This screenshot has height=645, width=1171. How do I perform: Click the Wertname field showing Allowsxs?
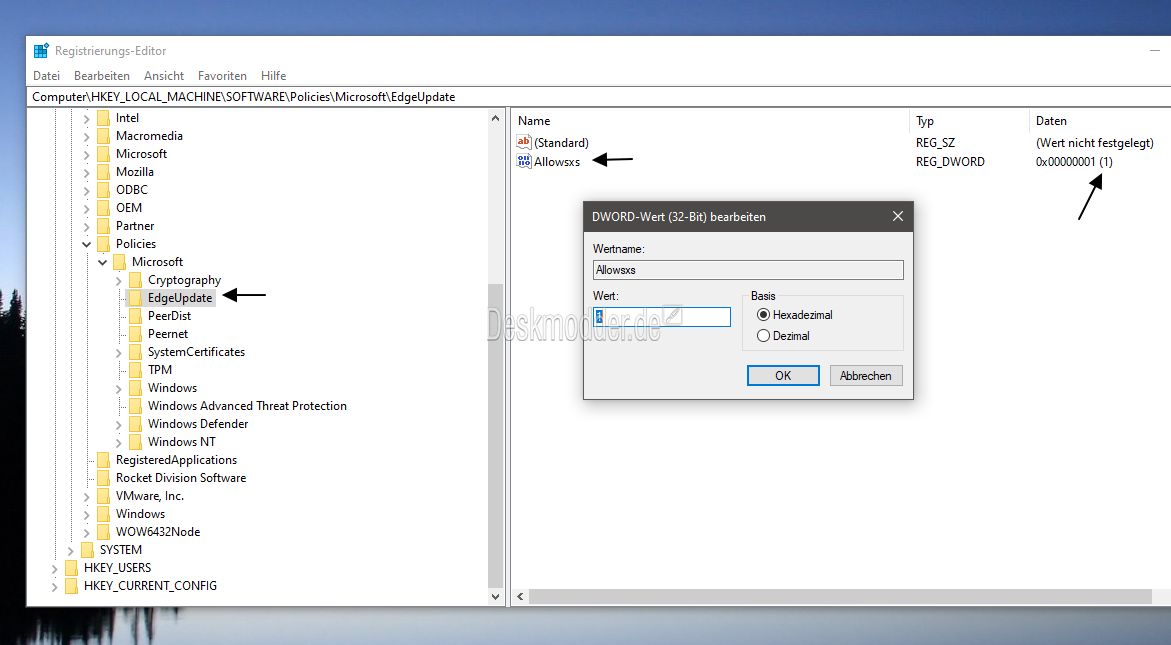pos(748,269)
